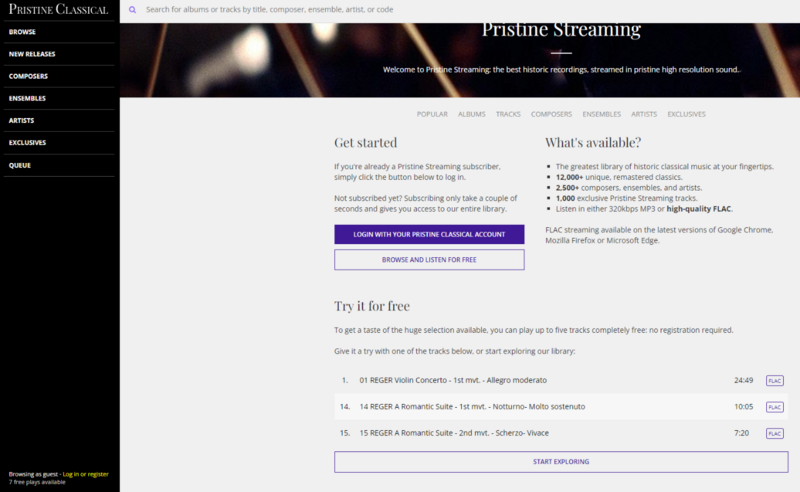Select Ensembles in the left sidebar

(x=27, y=98)
